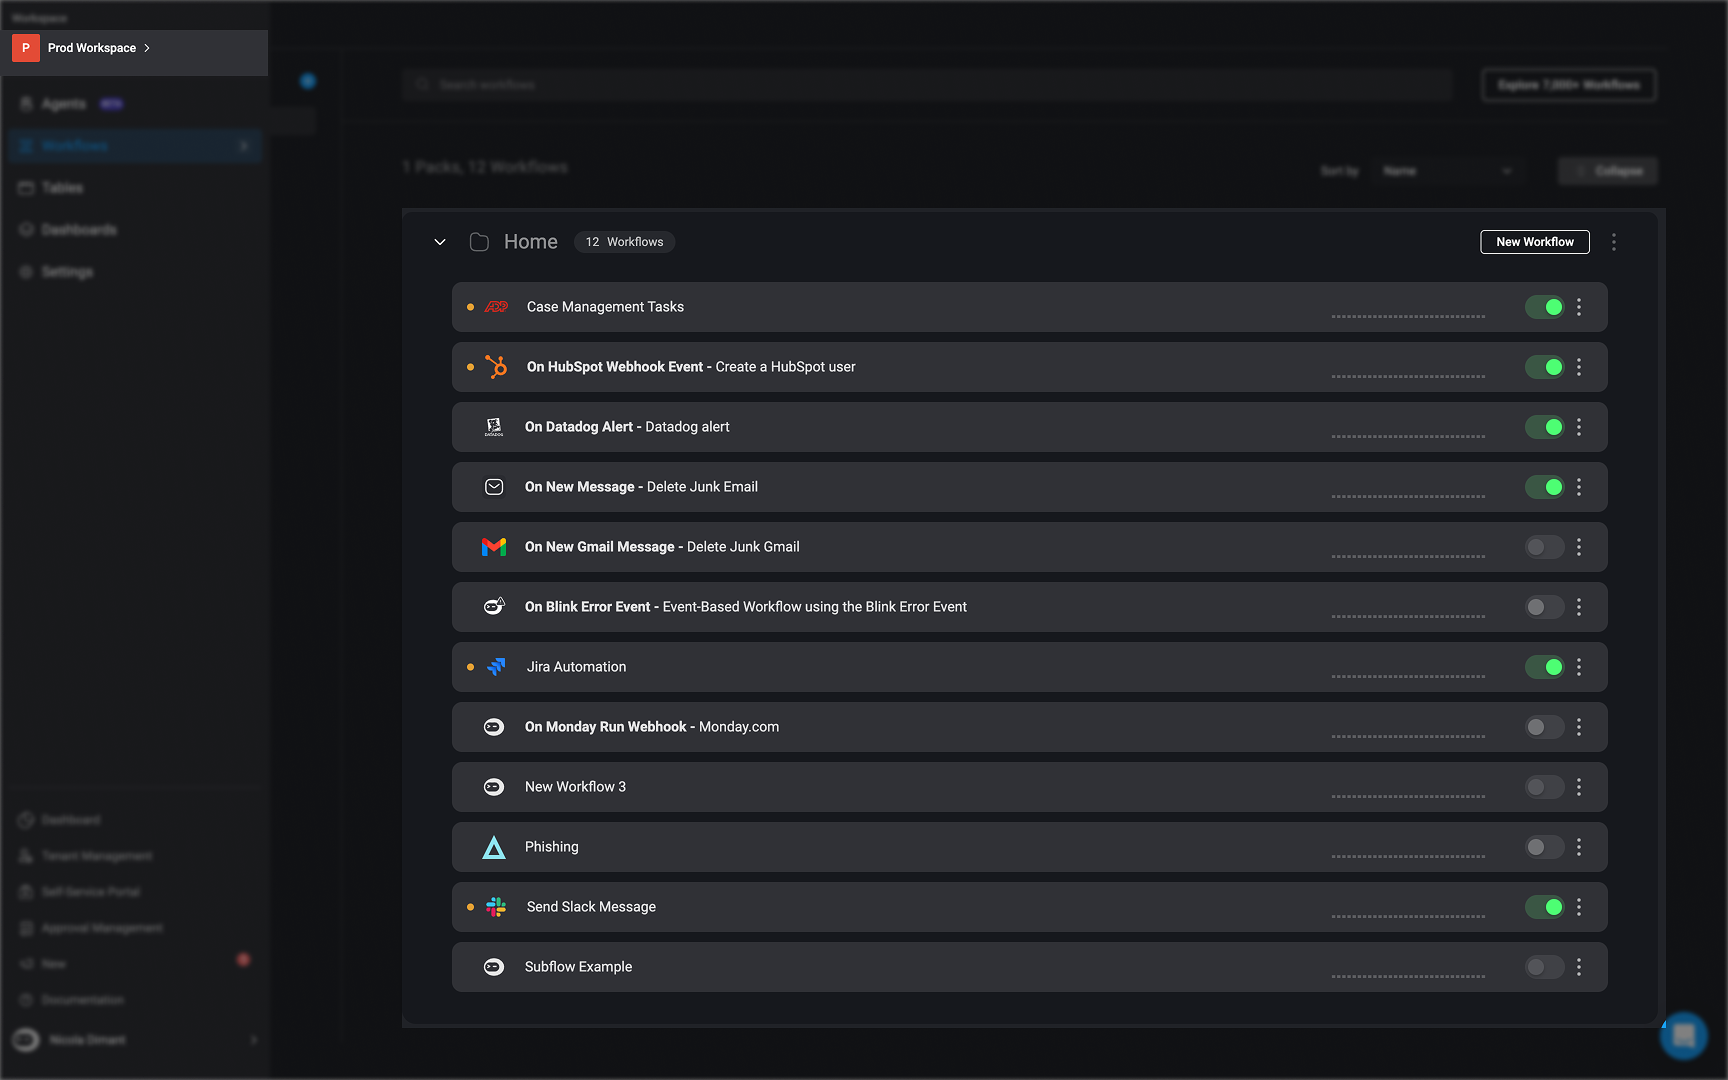1728x1080 pixels.
Task: Open more options for Delete Junk Gmail
Action: 1579,547
